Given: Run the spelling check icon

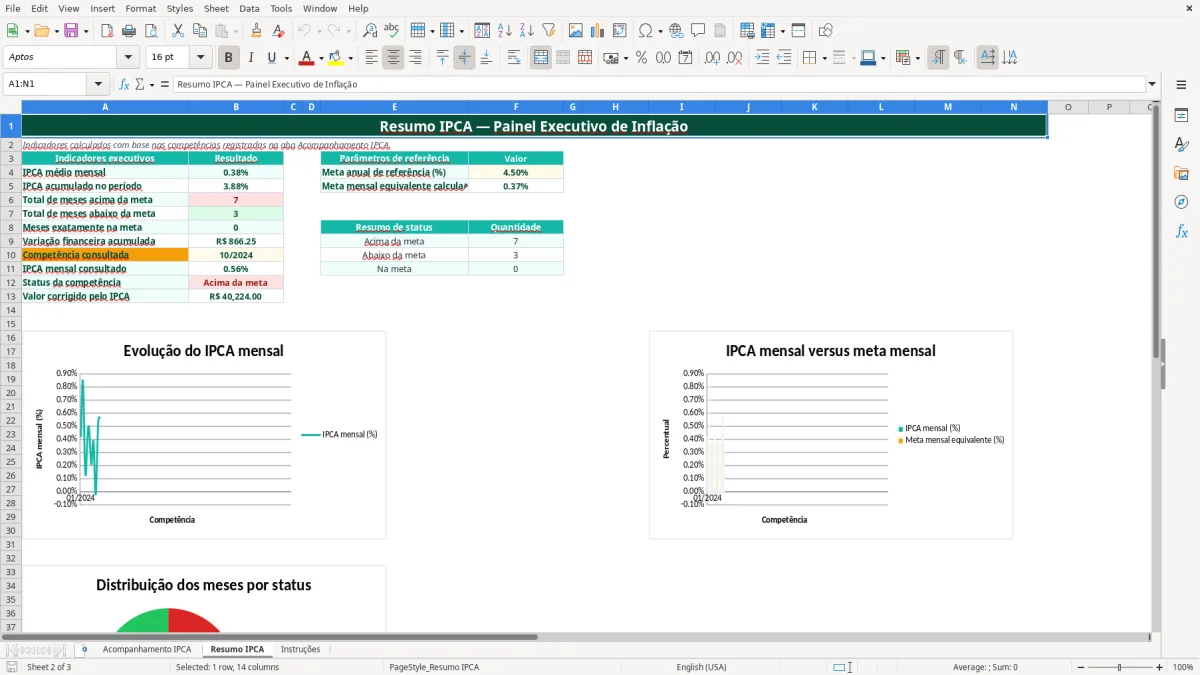Looking at the screenshot, I should click(392, 31).
